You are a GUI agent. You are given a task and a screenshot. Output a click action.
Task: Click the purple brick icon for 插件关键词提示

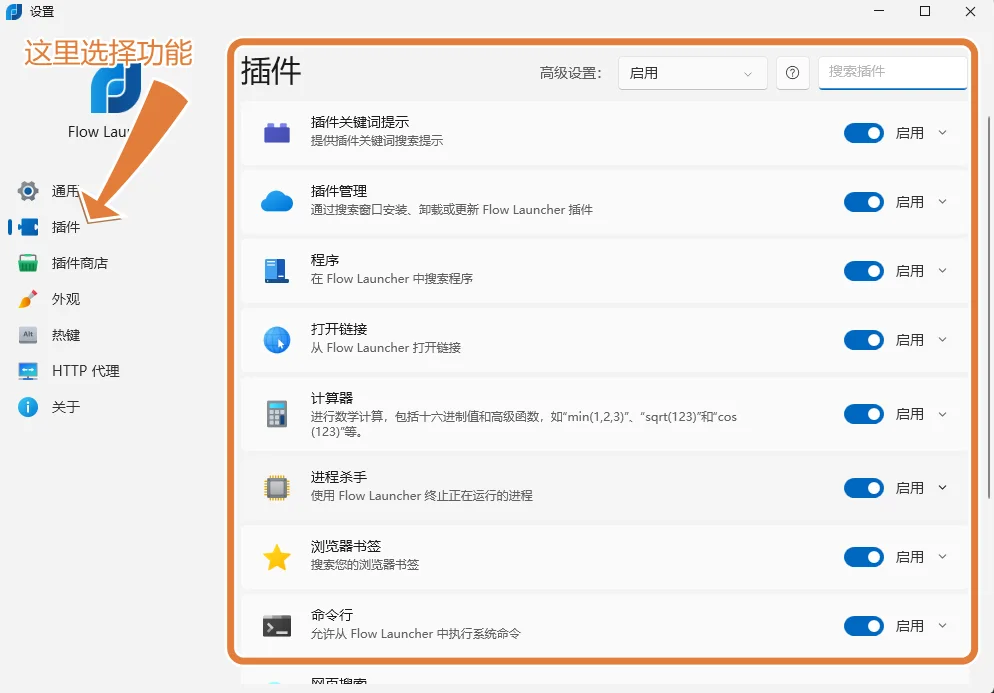[x=277, y=133]
